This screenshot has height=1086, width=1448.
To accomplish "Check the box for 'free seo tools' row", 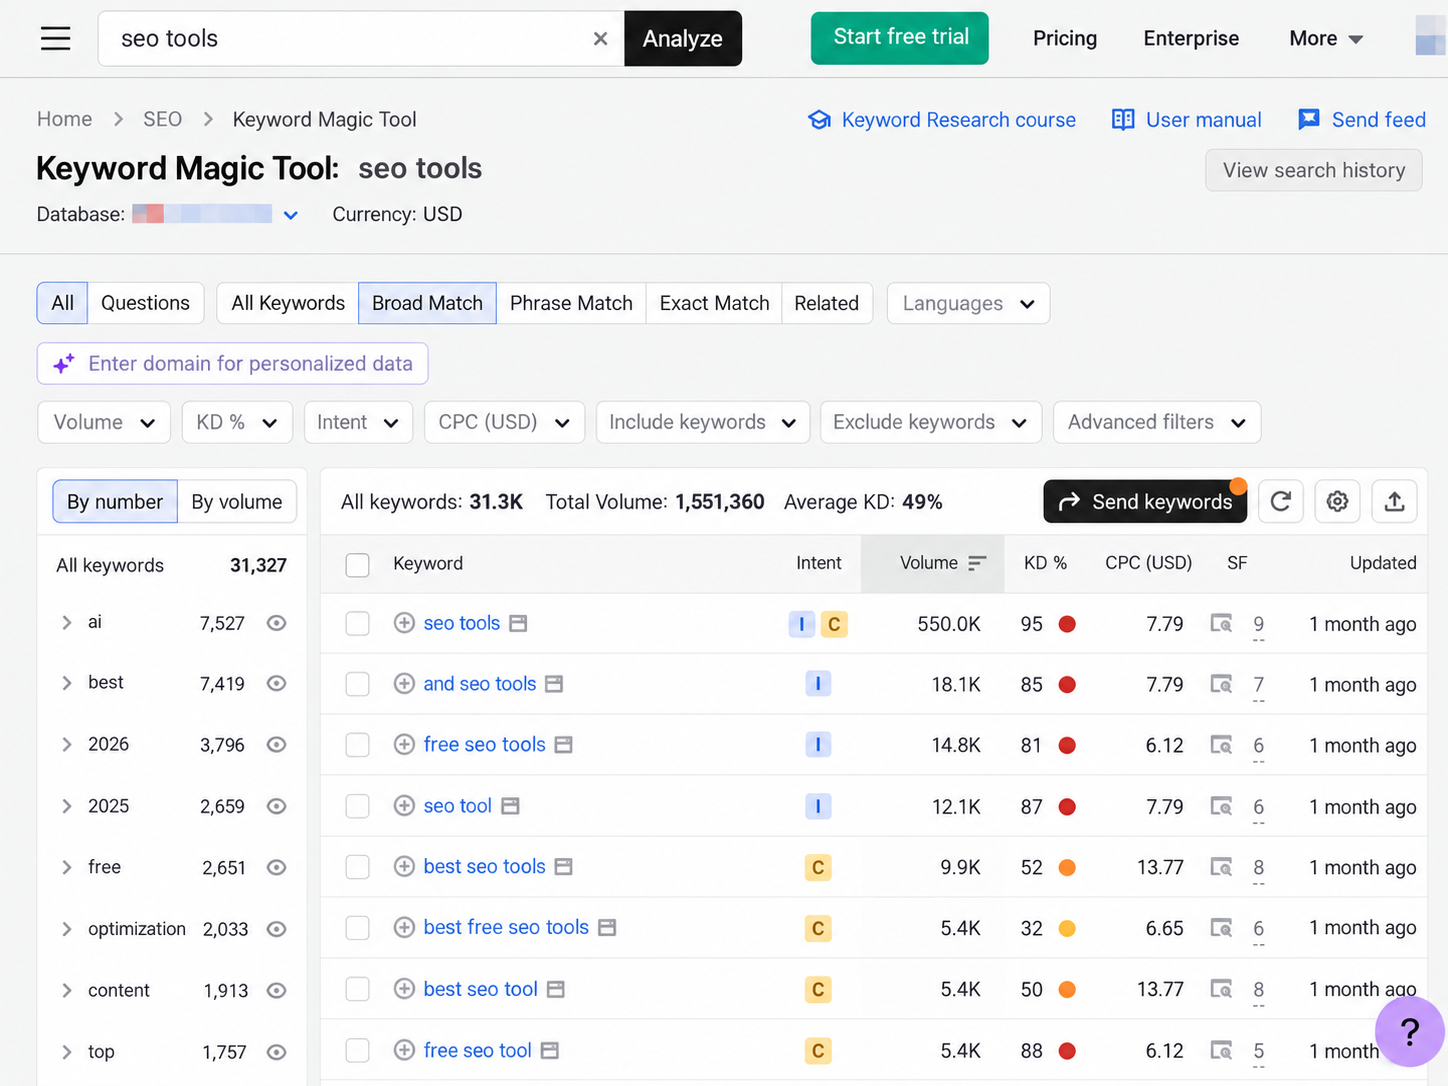I will click(x=357, y=745).
